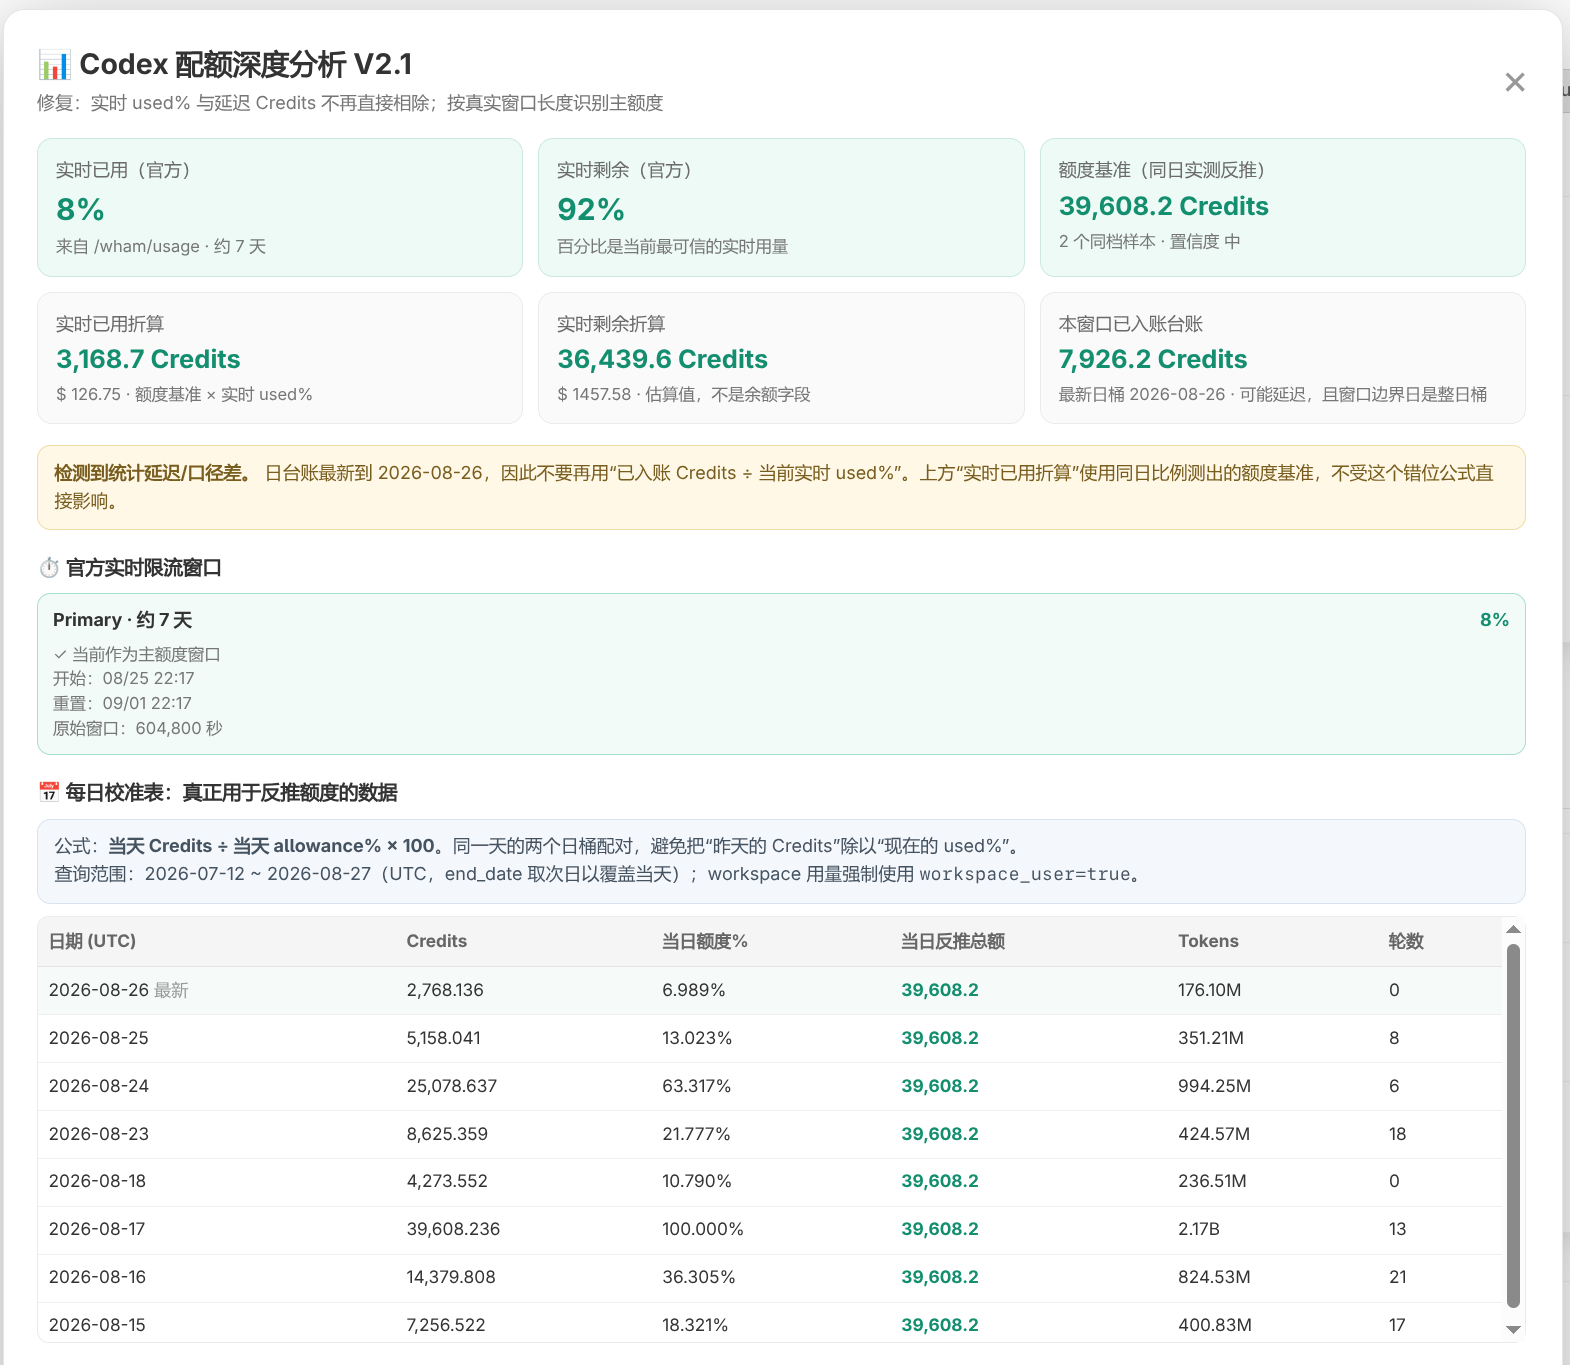Click the Credits cell 8,625.359
Screen dimensions: 1570x1365
pos(447,1134)
